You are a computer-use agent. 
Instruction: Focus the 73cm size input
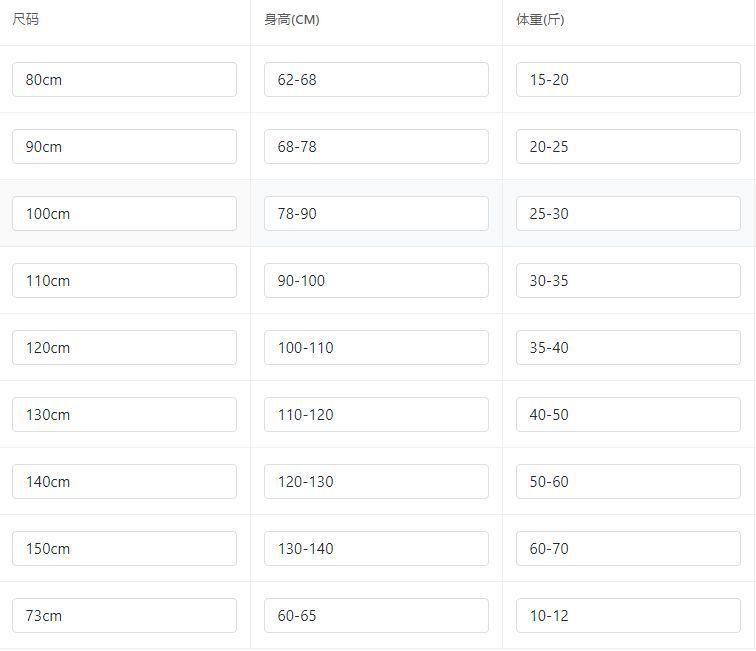(124, 616)
